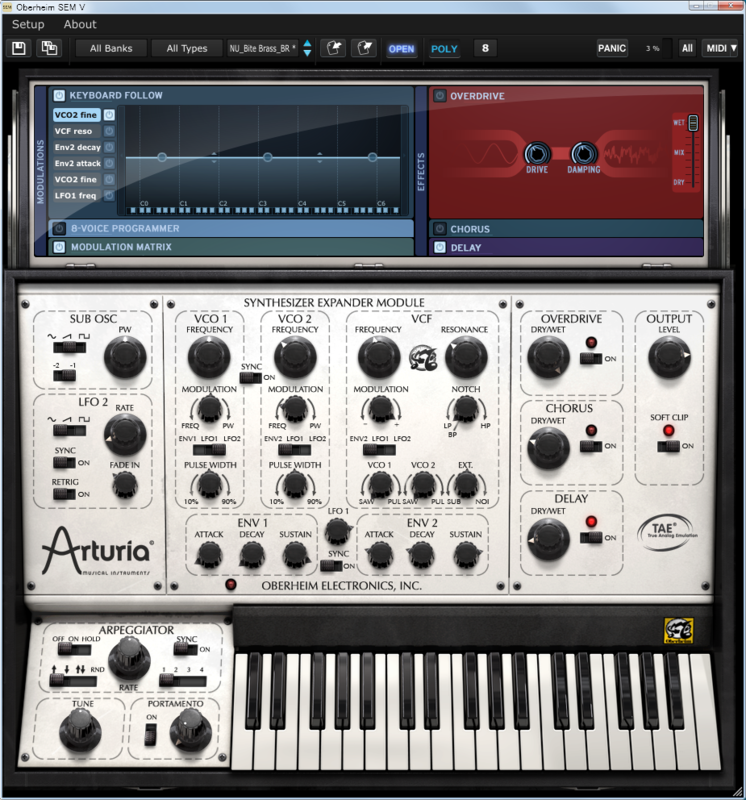This screenshot has width=746, height=800.
Task: Click the OPEN button
Action: 402,49
